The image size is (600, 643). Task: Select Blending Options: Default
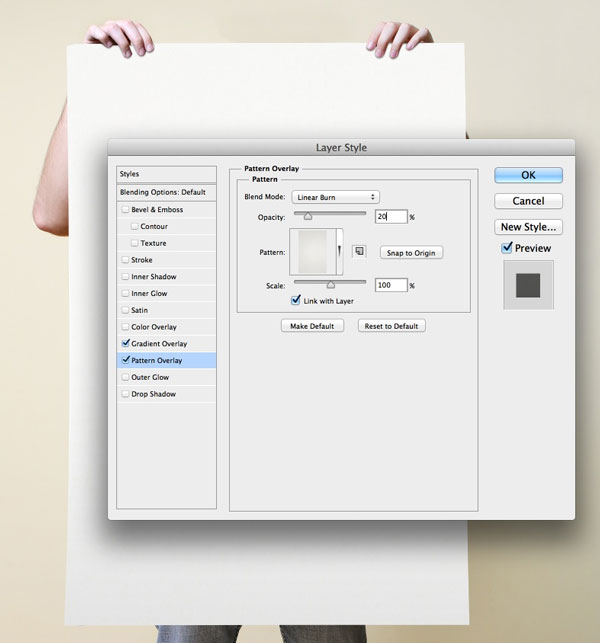click(x=167, y=192)
